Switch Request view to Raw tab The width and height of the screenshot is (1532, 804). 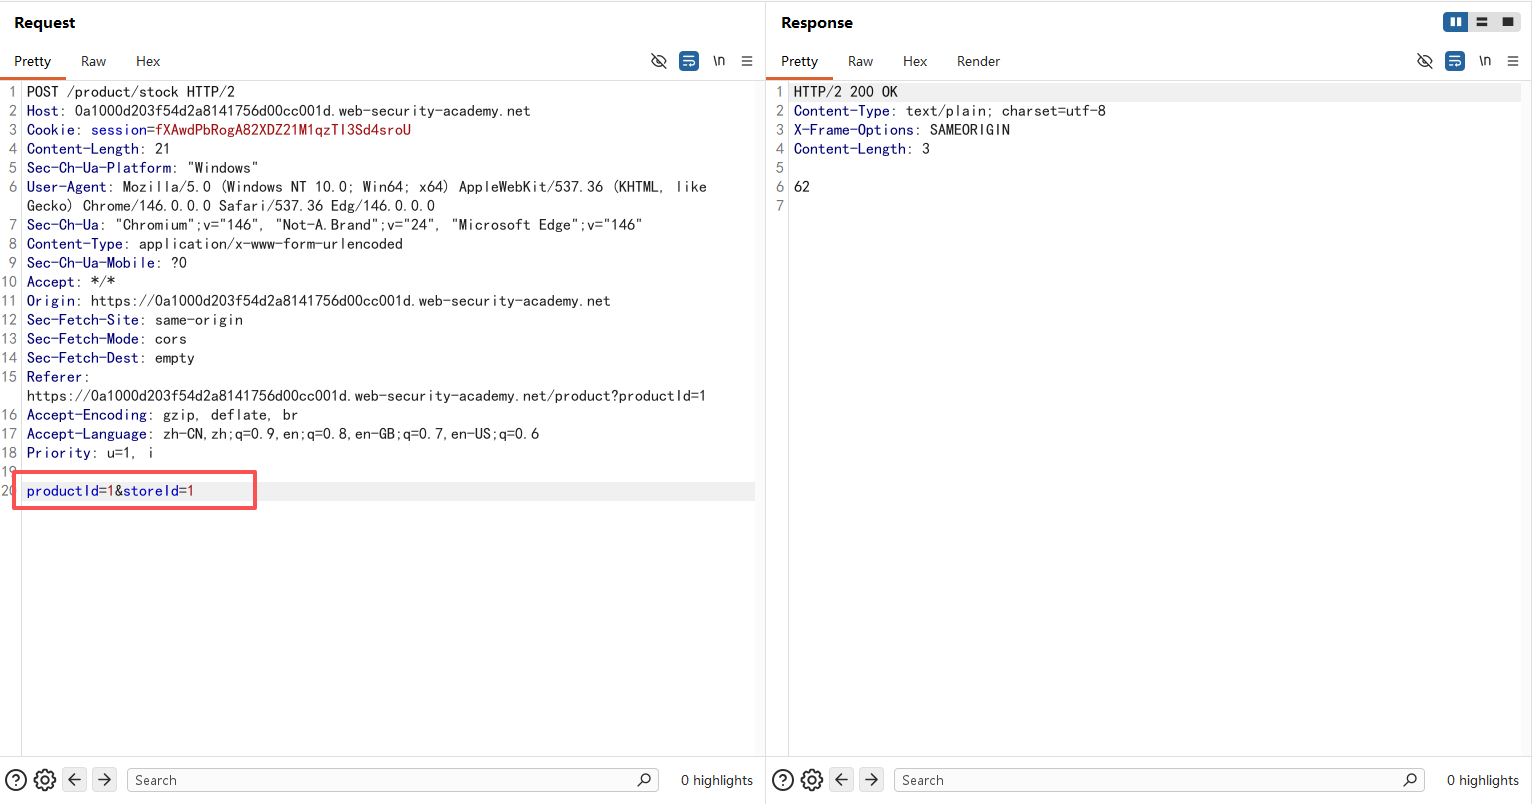[93, 61]
